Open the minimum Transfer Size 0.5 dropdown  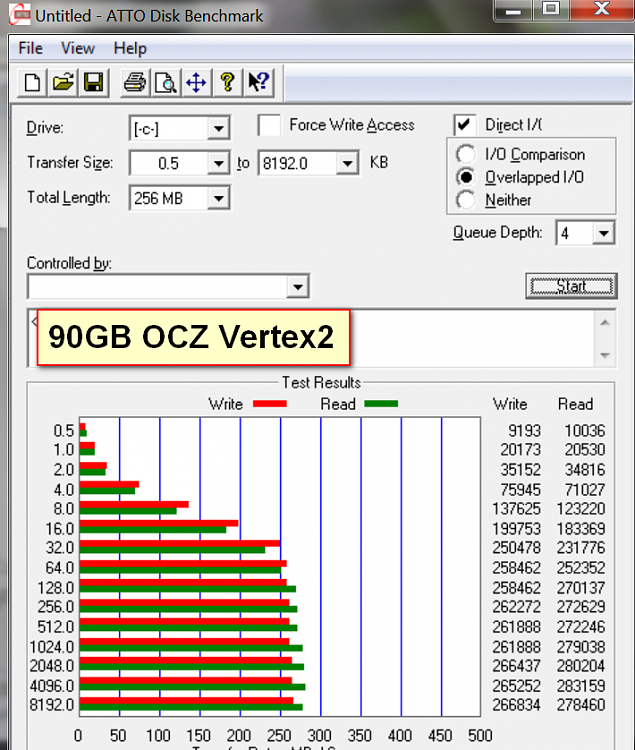point(218,164)
